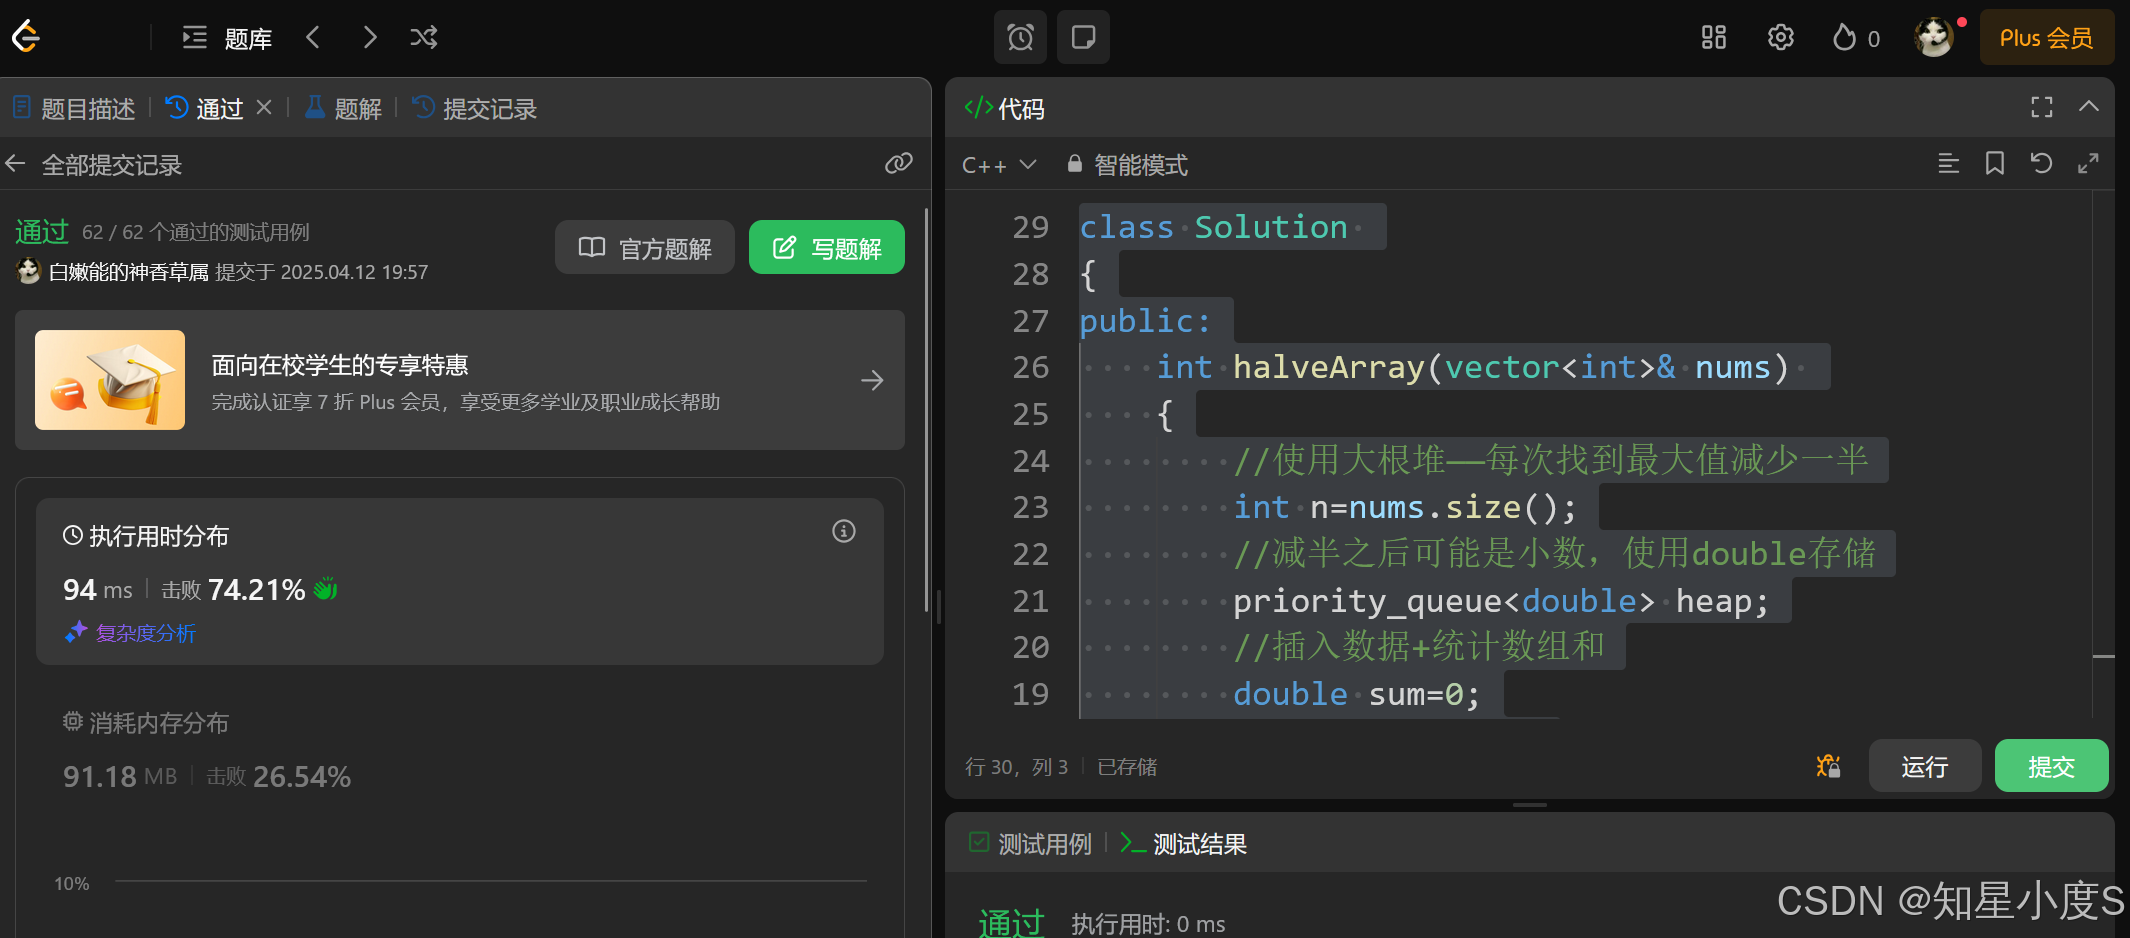
Task: Reset code with the undo icon
Action: click(x=2041, y=163)
